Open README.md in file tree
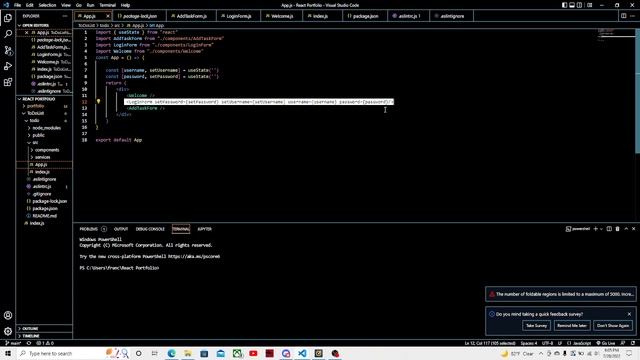Screen dimensions: 640x360 (x=44, y=216)
